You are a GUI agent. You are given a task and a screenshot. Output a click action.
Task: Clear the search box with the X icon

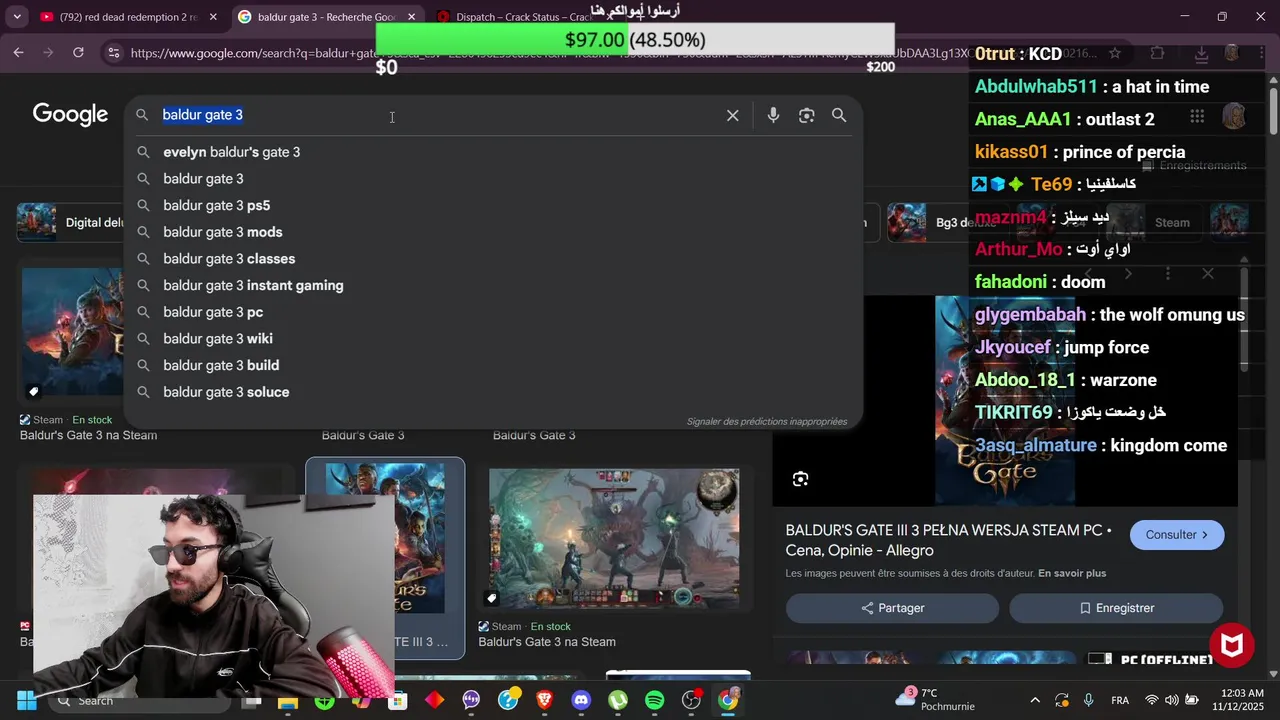(x=733, y=116)
